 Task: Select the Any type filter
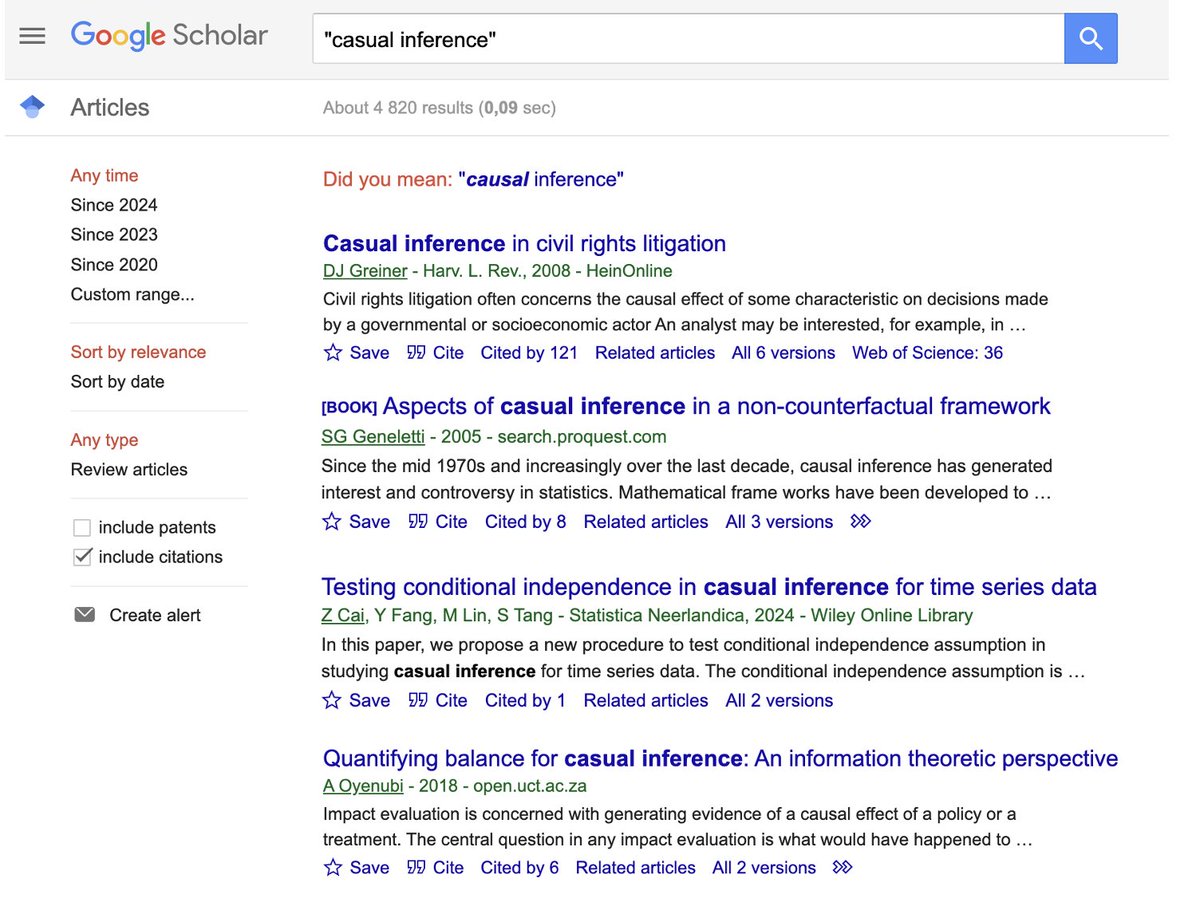104,440
